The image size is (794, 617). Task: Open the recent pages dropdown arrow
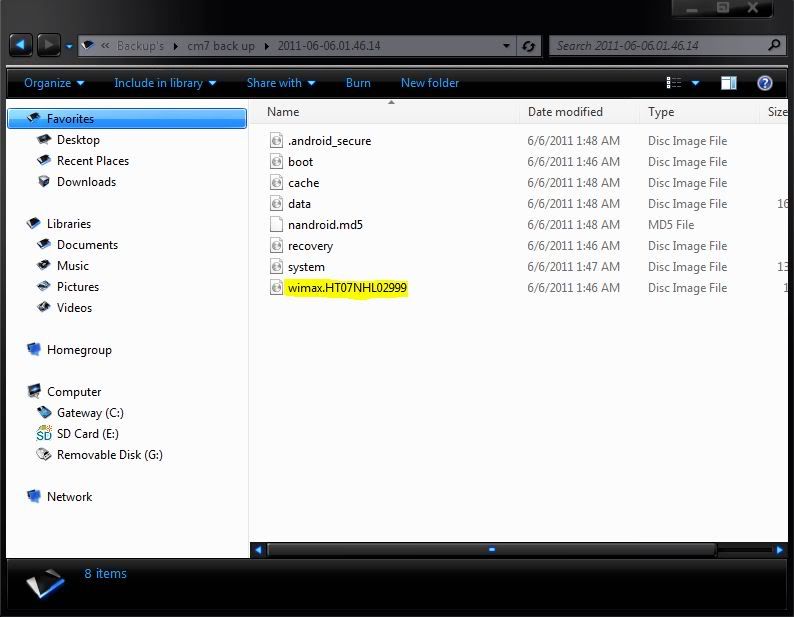coord(69,47)
